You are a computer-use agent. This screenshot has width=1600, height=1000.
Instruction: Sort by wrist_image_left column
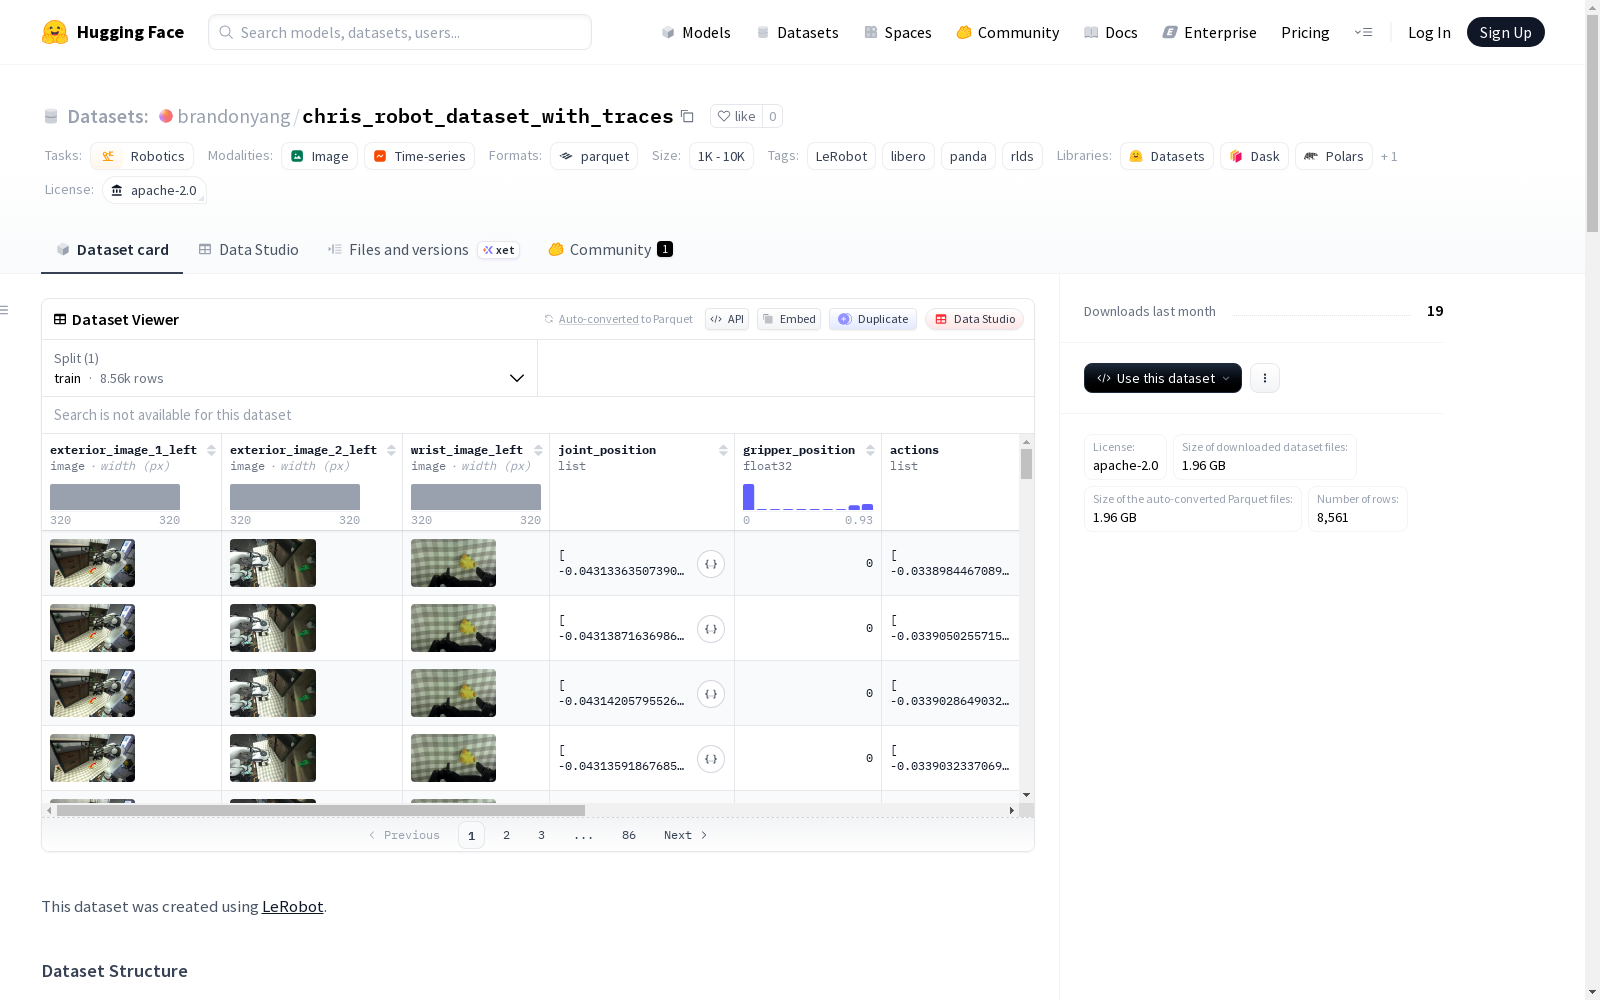point(538,450)
